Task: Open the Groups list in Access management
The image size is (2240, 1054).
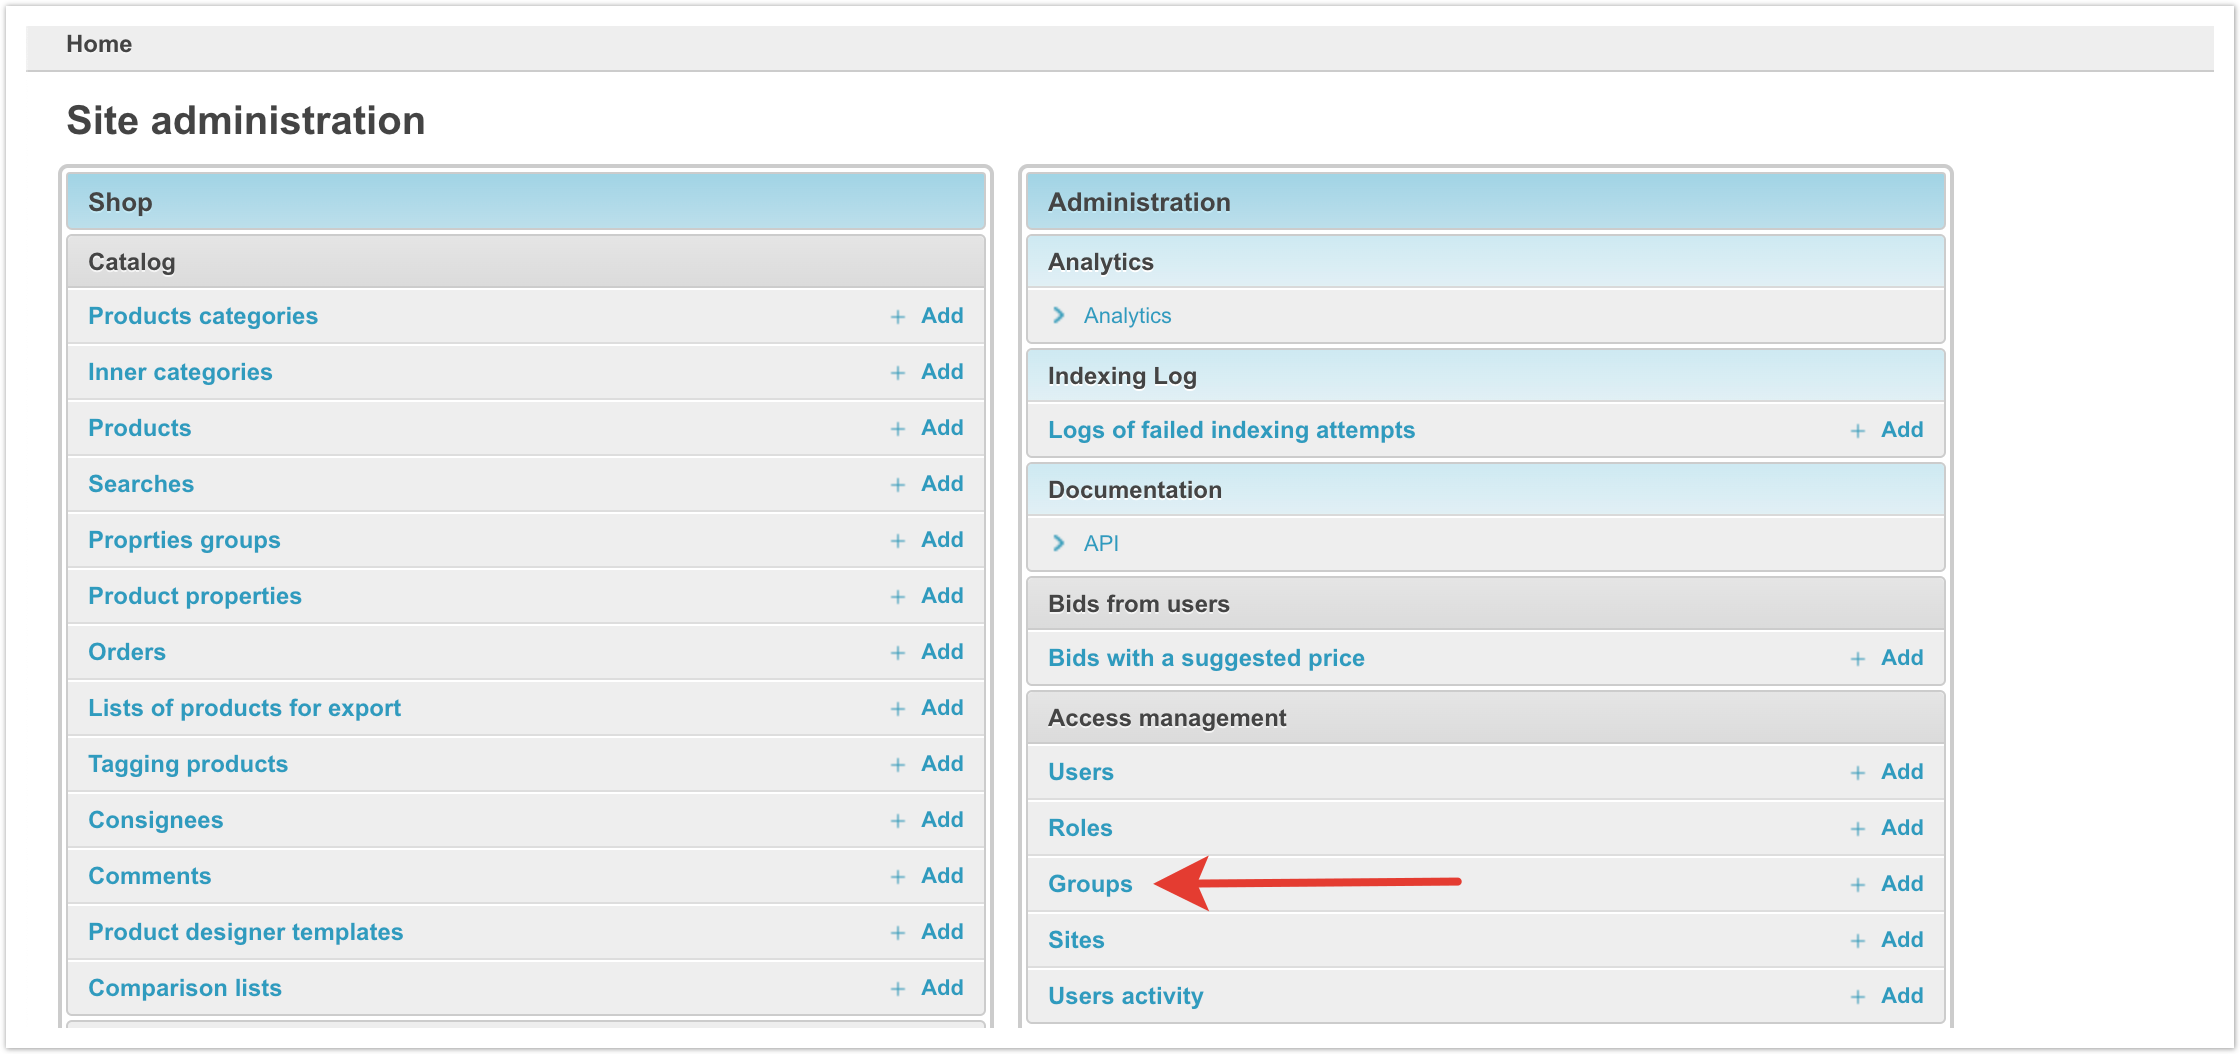Action: [x=1090, y=884]
